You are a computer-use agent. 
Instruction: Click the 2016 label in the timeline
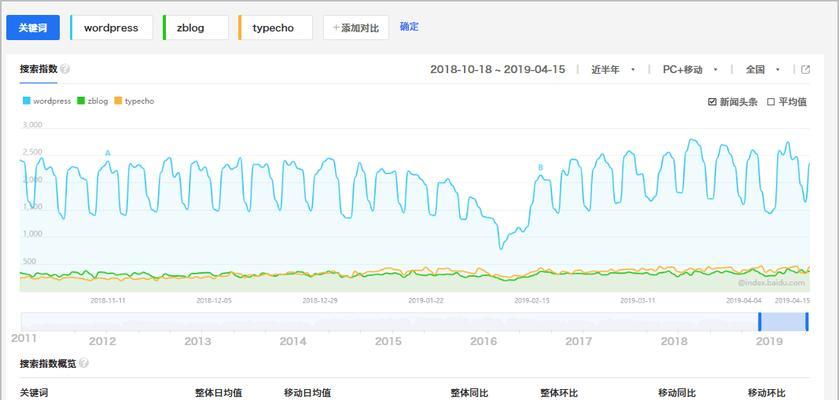coord(483,341)
